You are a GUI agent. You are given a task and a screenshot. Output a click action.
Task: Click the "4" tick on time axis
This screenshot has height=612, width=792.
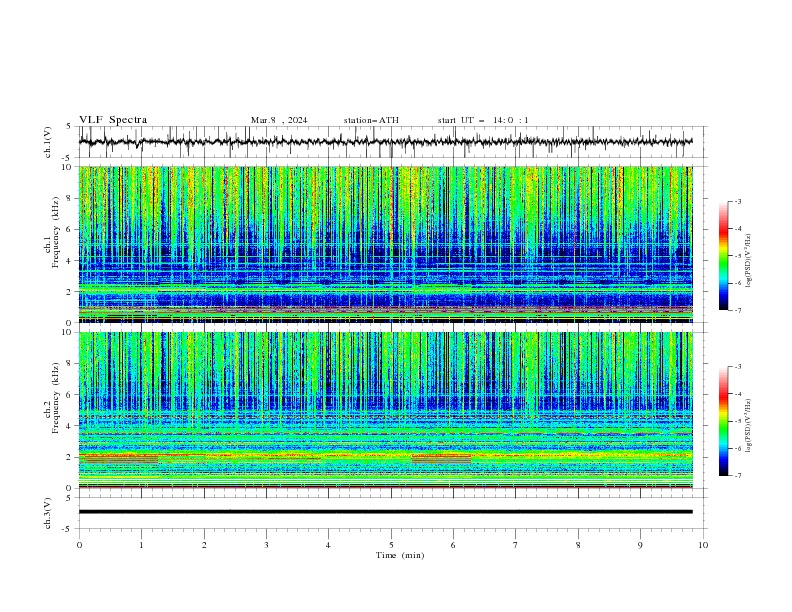328,545
